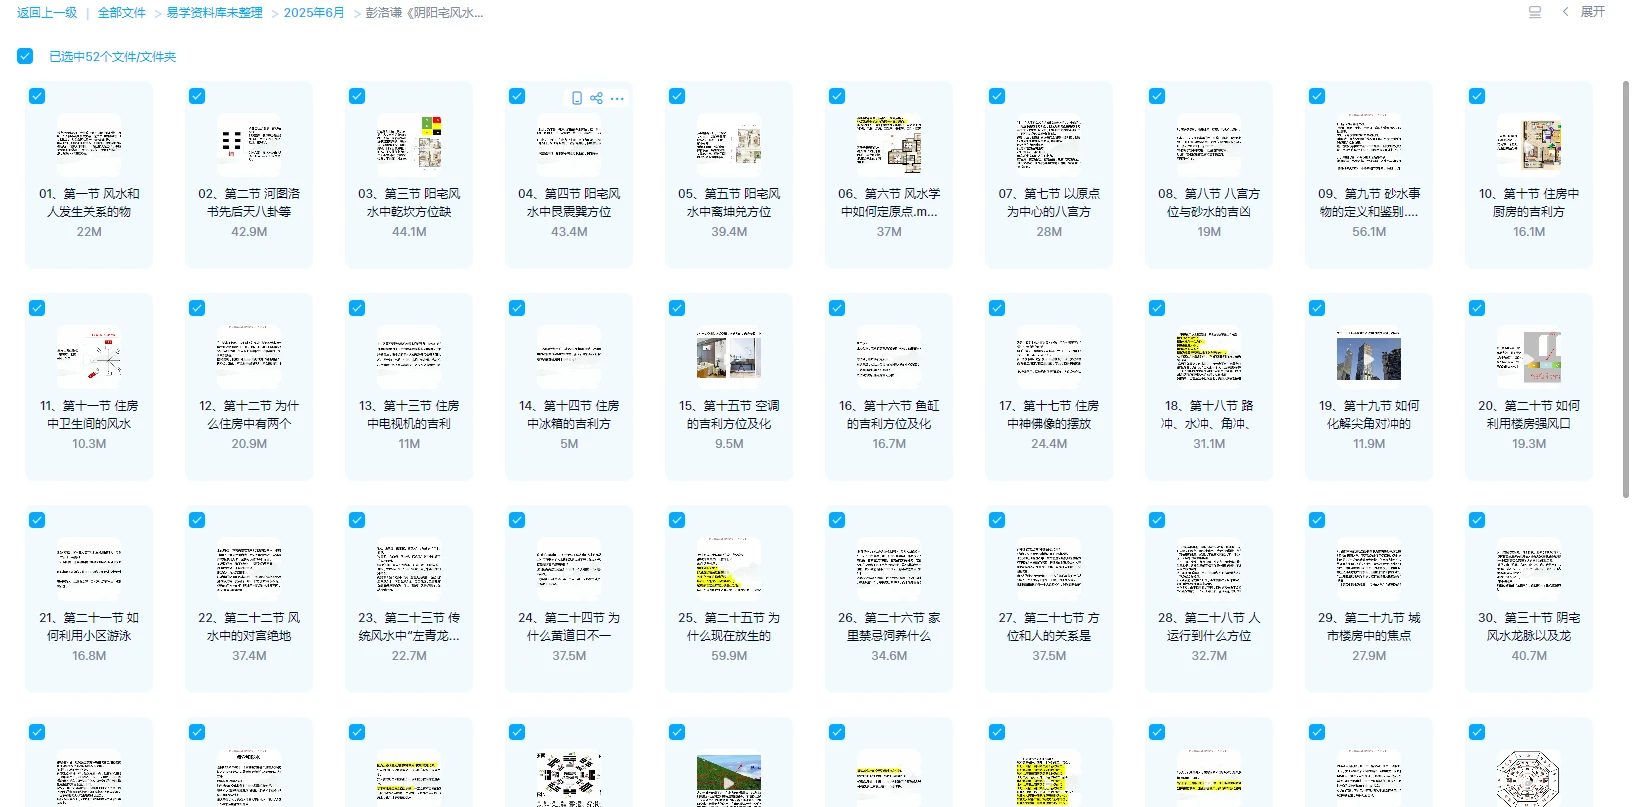Click file name 03、第三节 阳宅风水中乾坎方位缺
This screenshot has height=807, width=1633.
click(x=409, y=203)
